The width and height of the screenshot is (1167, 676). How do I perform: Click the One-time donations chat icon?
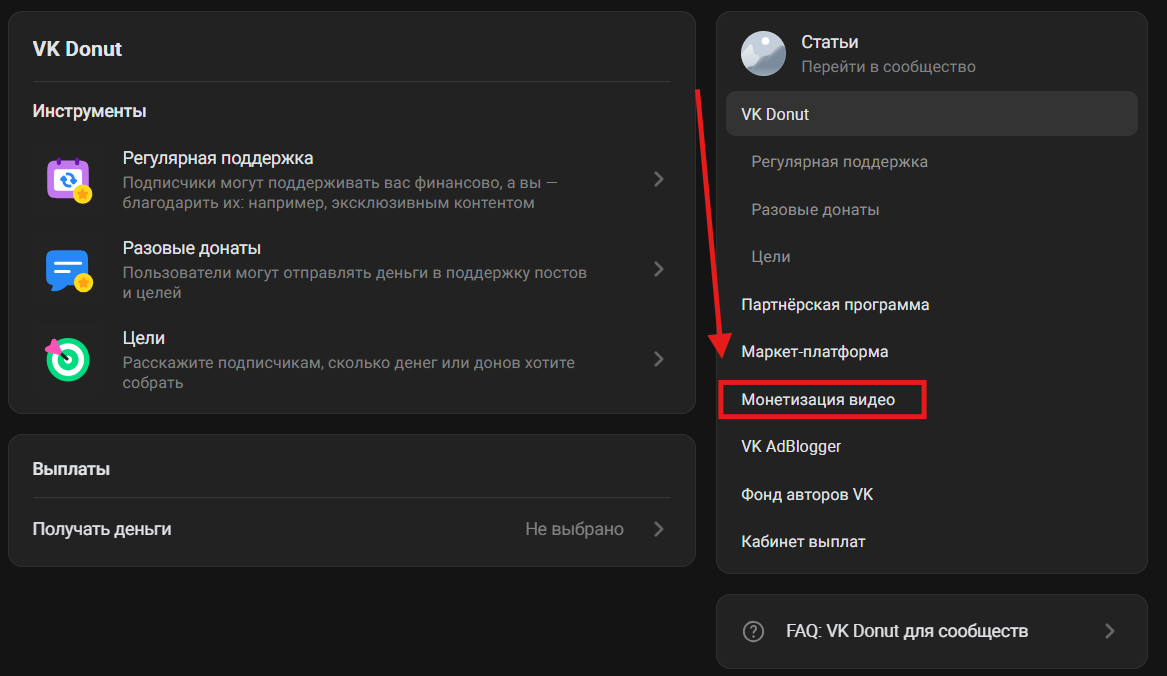click(68, 270)
